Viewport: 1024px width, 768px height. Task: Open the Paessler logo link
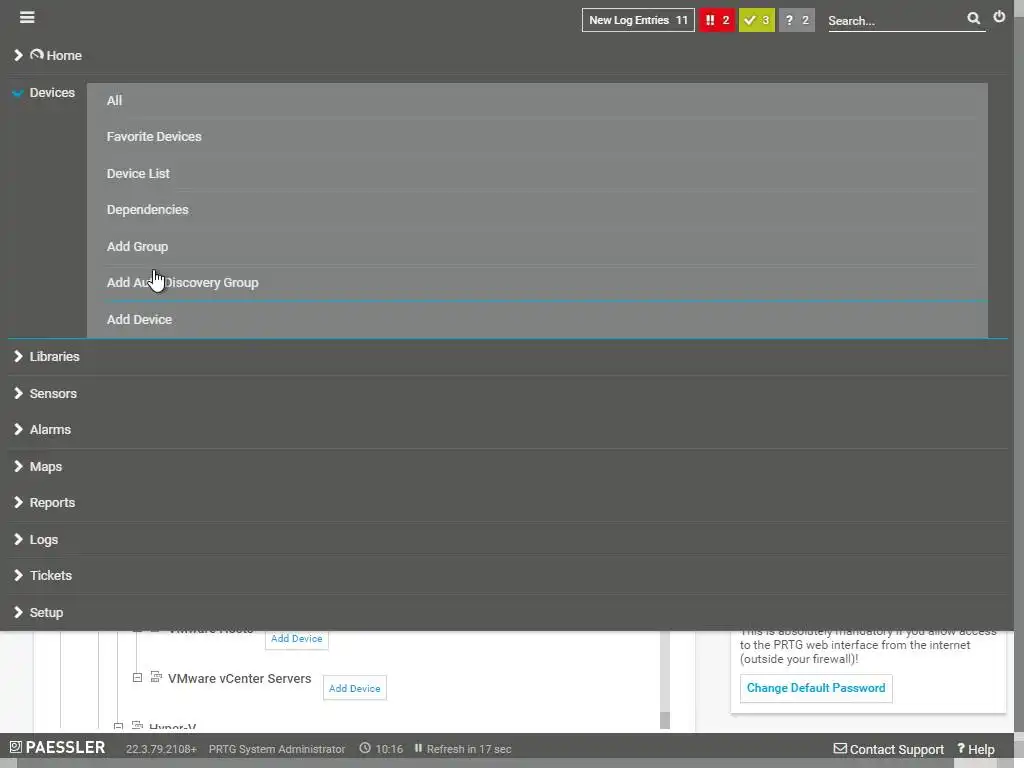pos(57,748)
